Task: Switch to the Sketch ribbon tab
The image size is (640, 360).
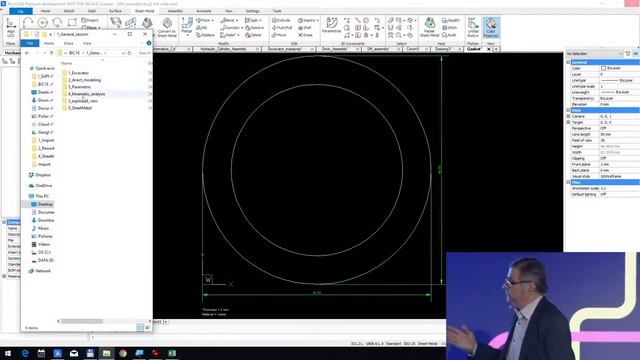Action: [69, 11]
